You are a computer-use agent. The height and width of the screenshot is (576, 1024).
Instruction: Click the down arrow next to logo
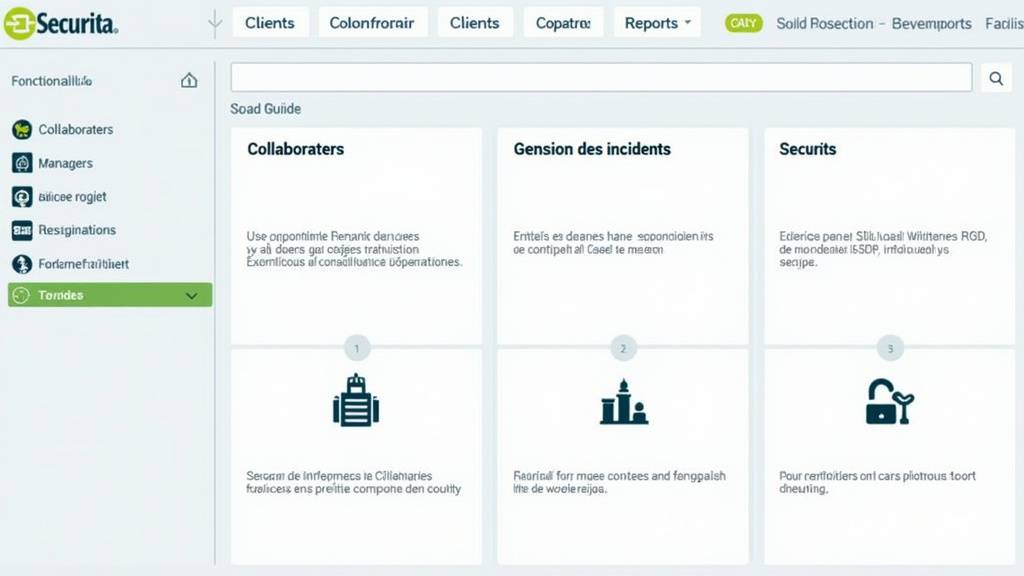pyautogui.click(x=214, y=24)
